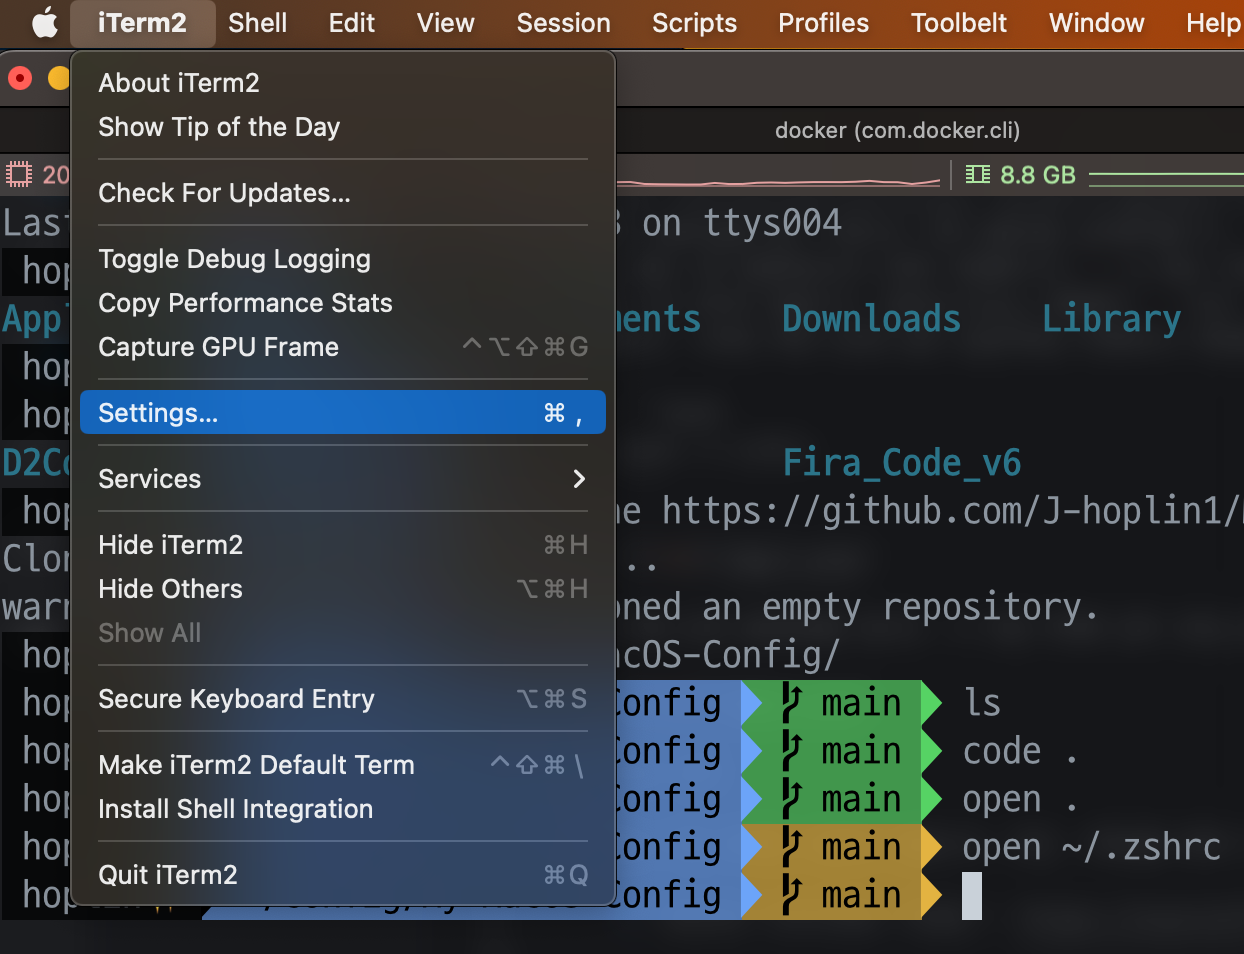Open Settings... from the menu

pos(343,413)
